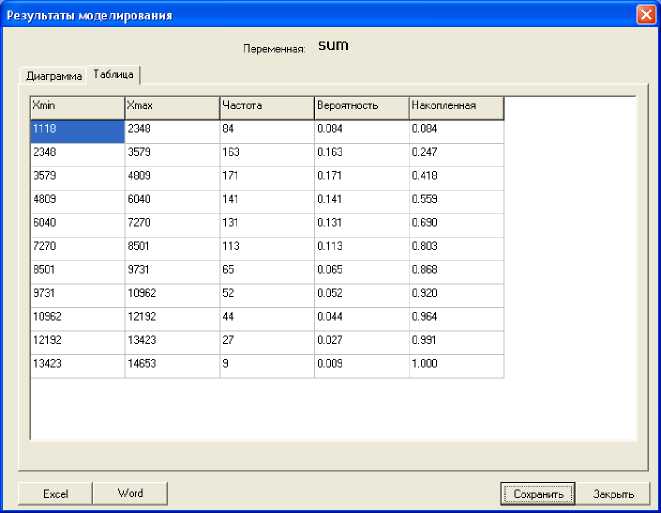Viewport: 661px width, 513px height.
Task: Click the Накопленная column header
Action: [456, 106]
